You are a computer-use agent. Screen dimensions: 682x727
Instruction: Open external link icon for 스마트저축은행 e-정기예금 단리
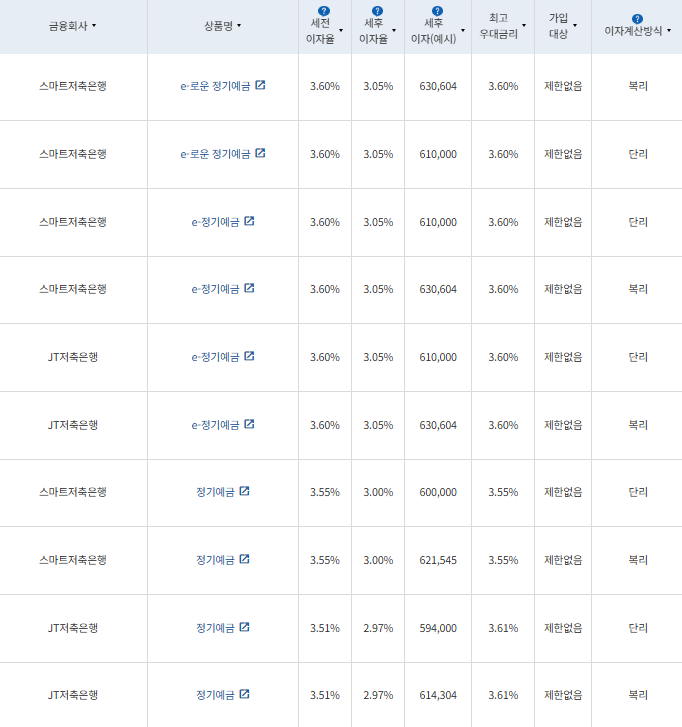tap(249, 221)
